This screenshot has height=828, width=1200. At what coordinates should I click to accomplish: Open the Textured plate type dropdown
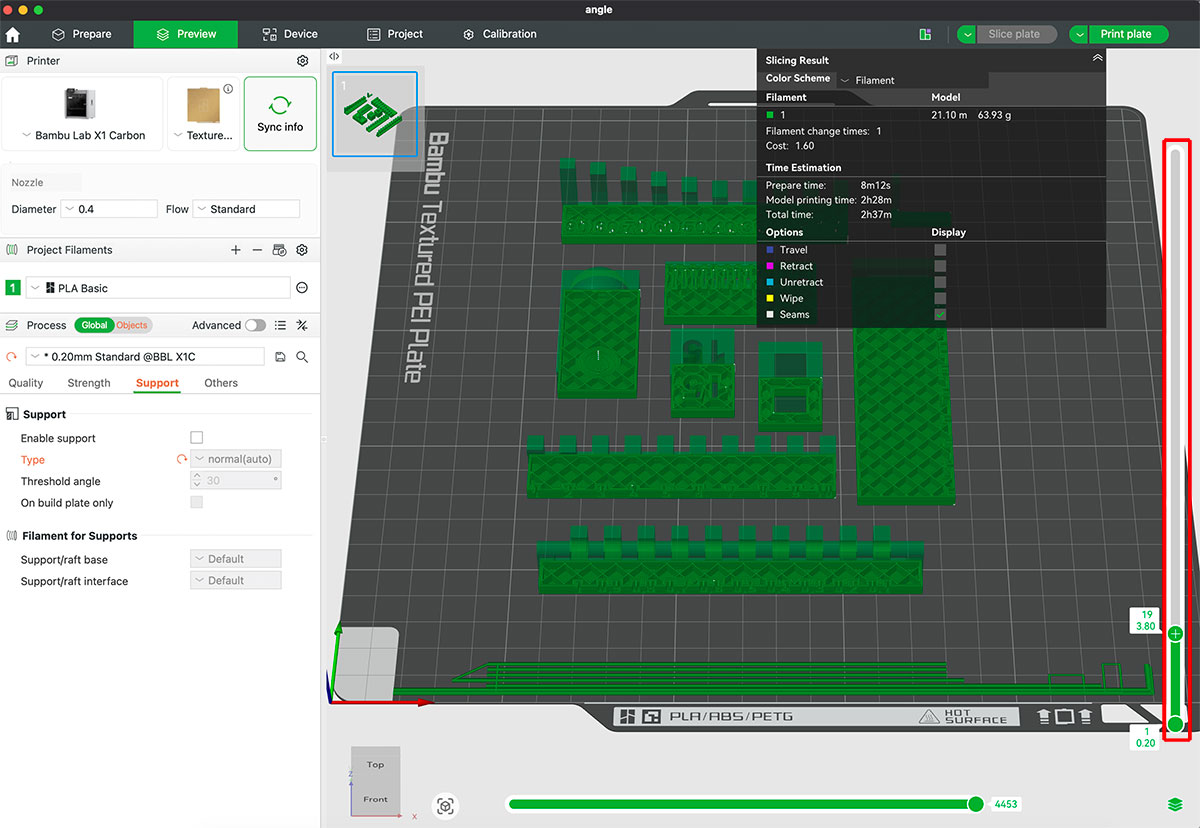pyautogui.click(x=203, y=114)
